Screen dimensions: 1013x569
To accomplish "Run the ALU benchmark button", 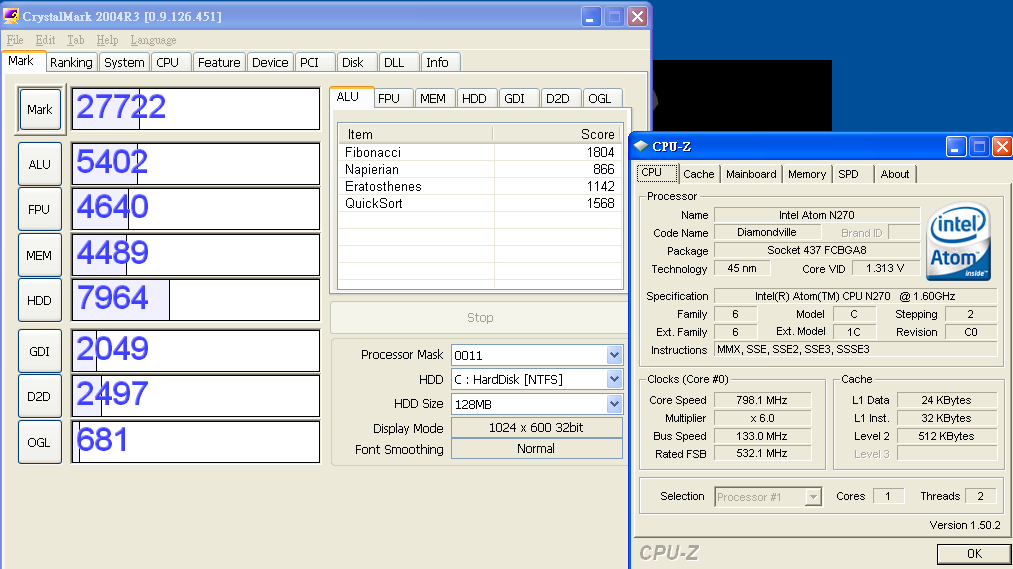I will (40, 164).
